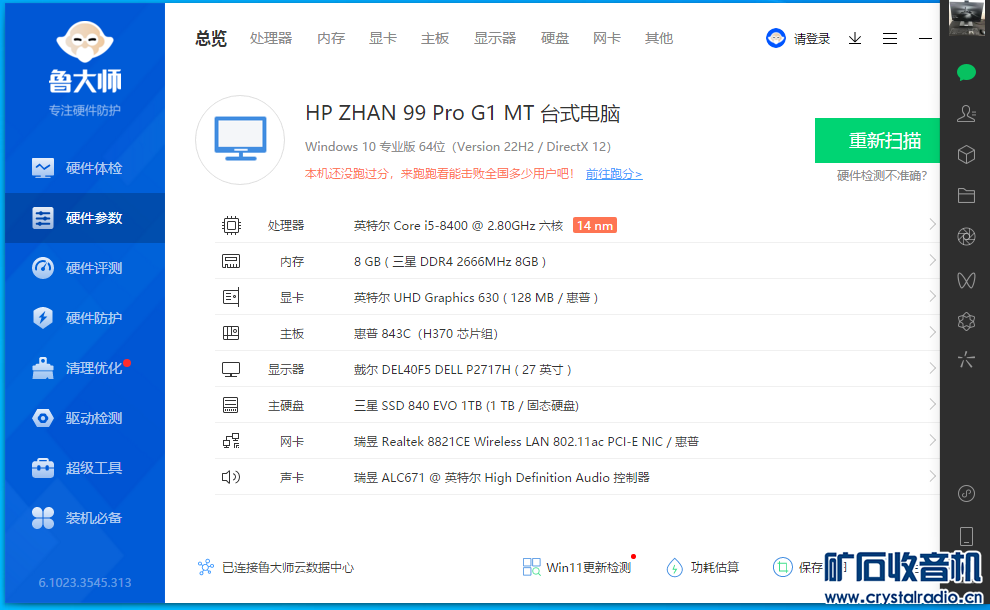Image resolution: width=990 pixels, height=610 pixels.
Task: Switch to the 网卡 tab at top
Action: (607, 39)
